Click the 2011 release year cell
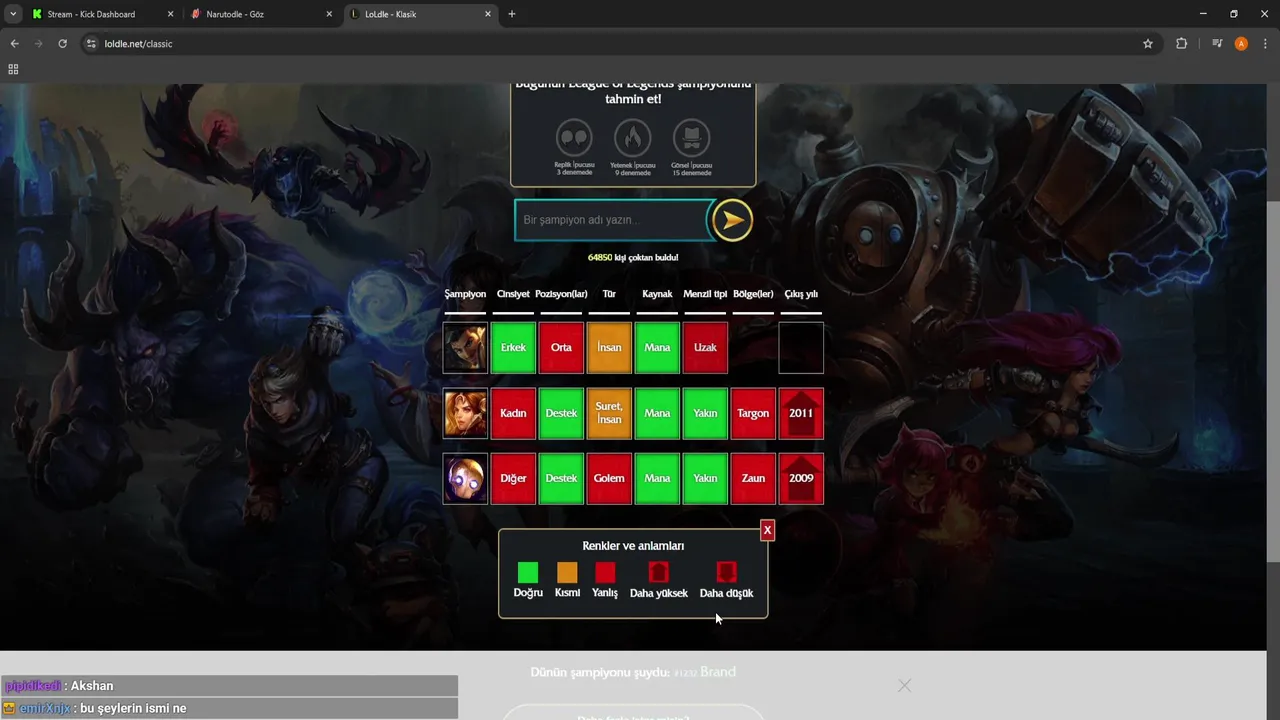The height and width of the screenshot is (720, 1280). coord(801,413)
